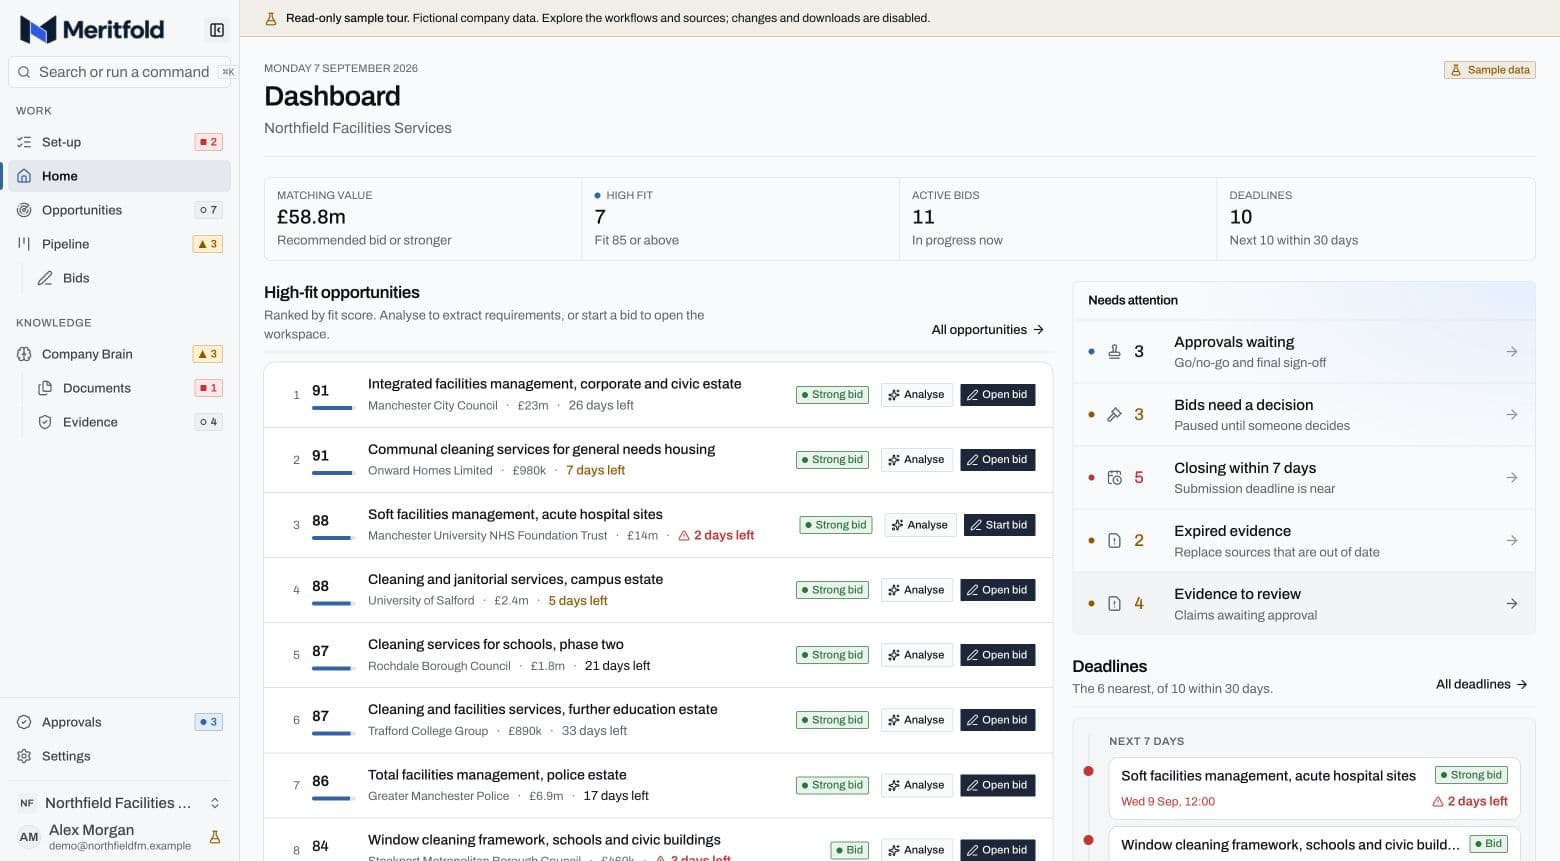Analyse University of Salford opportunity
1560x861 pixels.
916,590
